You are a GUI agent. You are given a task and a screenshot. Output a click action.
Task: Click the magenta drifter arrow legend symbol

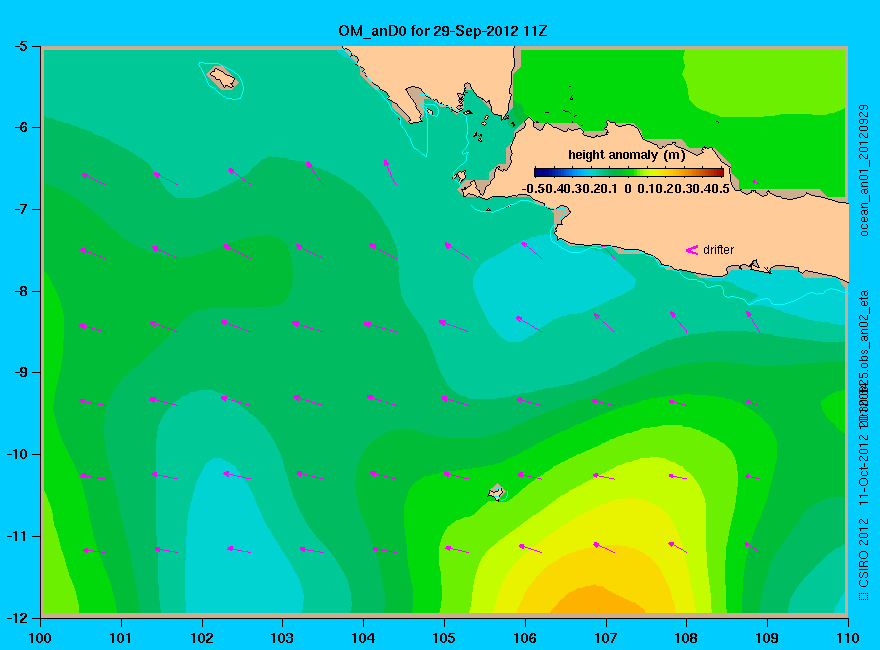pyautogui.click(x=692, y=250)
